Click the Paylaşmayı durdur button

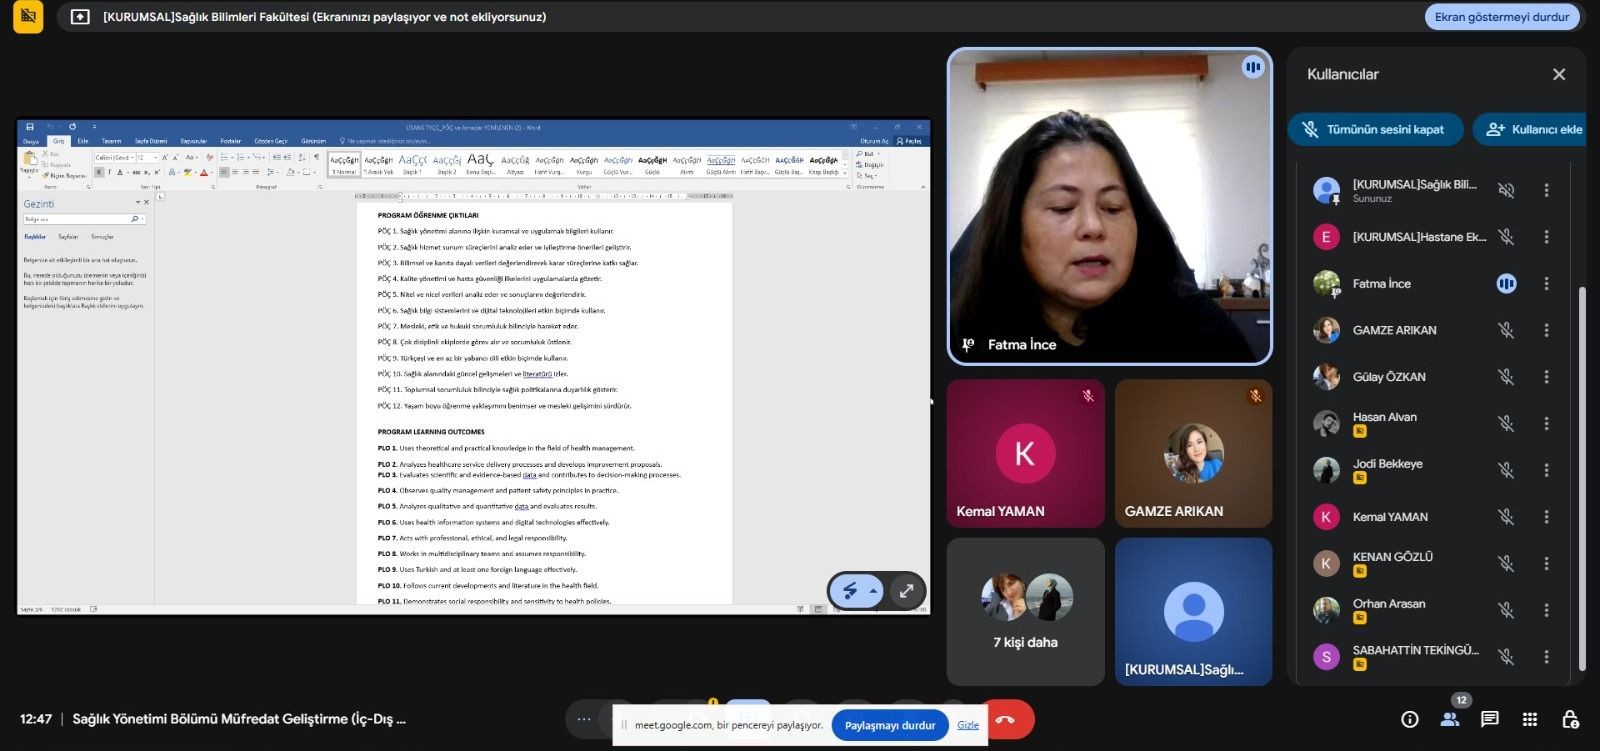pos(889,725)
